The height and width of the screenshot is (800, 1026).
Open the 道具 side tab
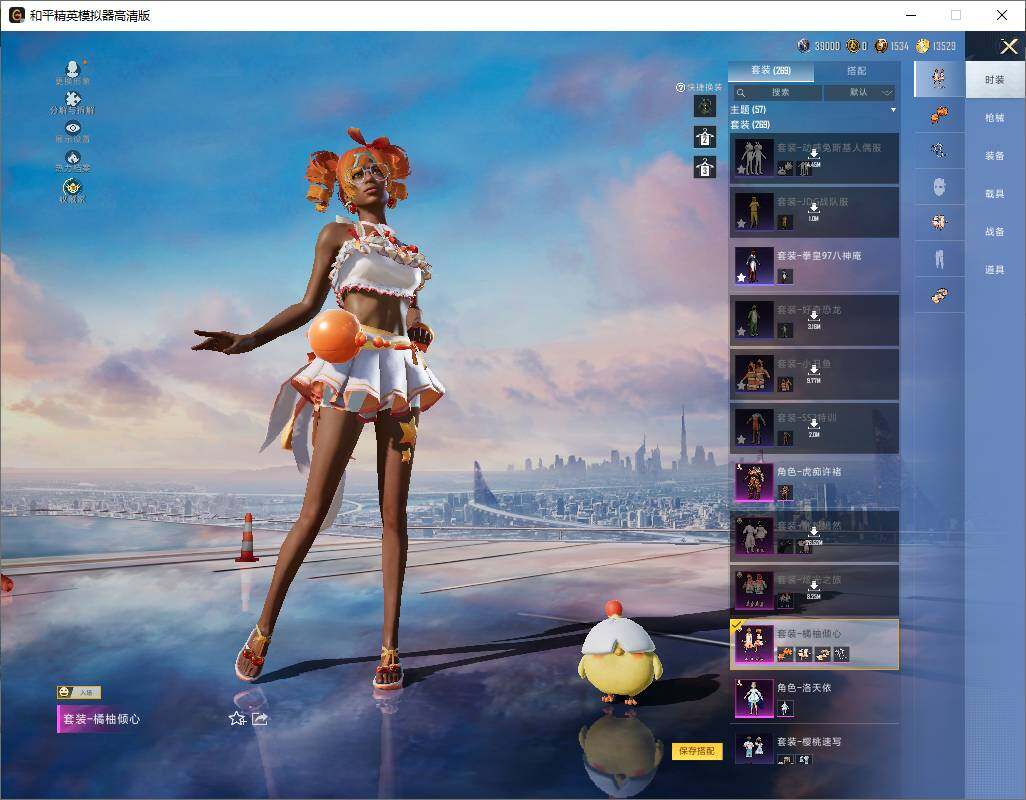(x=995, y=270)
